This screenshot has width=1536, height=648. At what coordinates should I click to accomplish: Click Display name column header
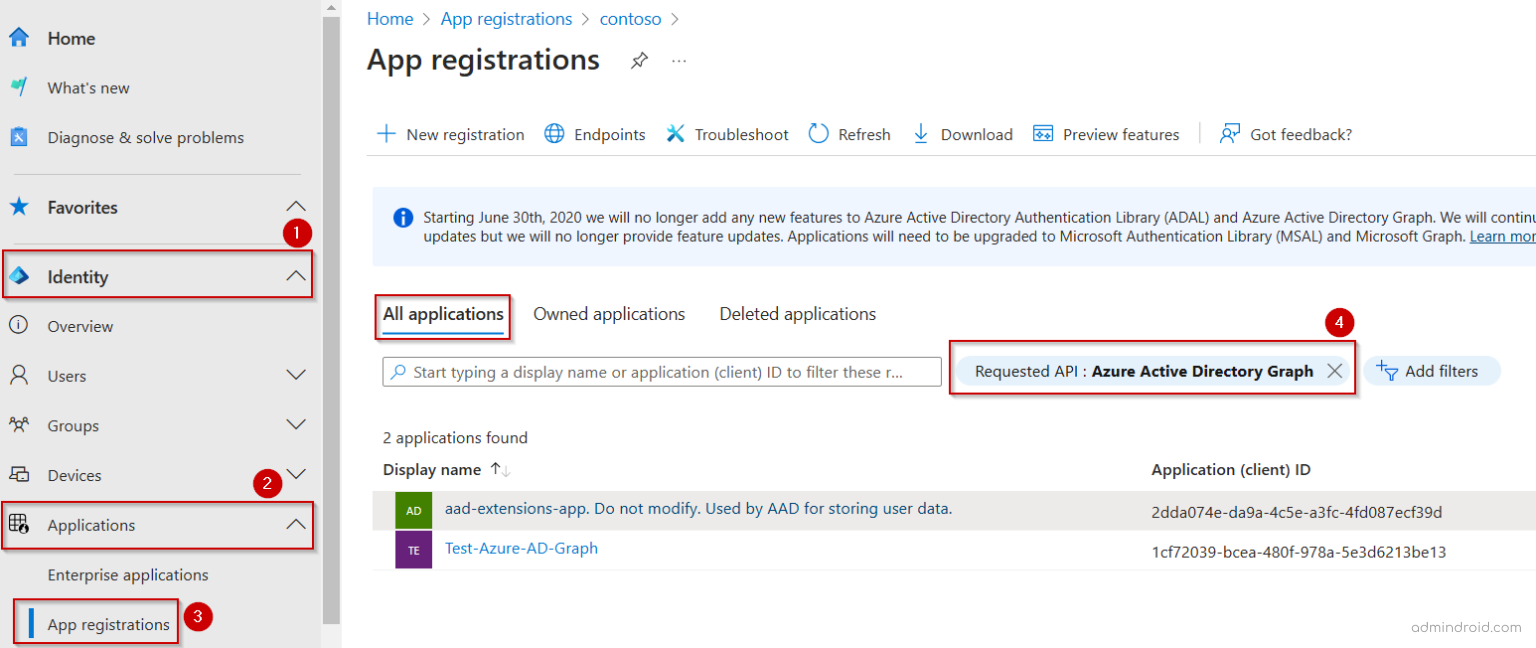point(432,469)
